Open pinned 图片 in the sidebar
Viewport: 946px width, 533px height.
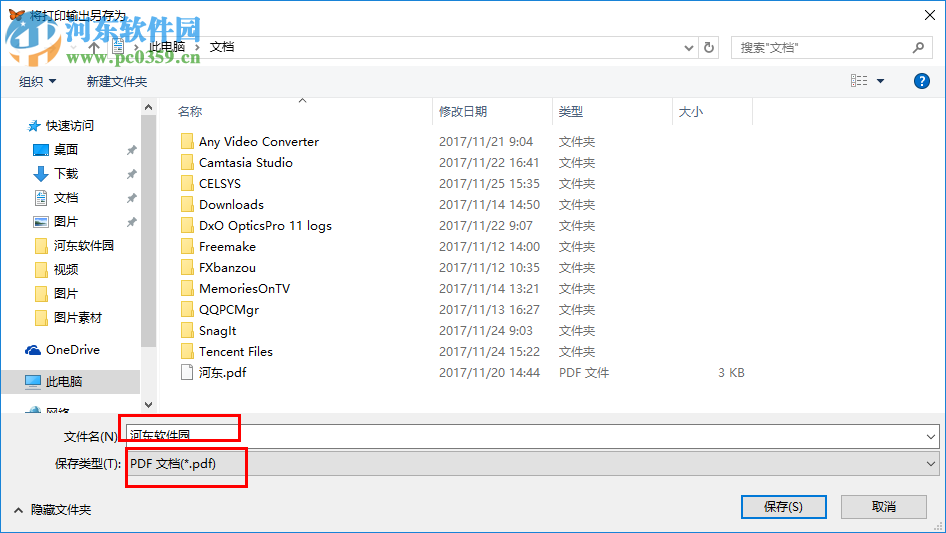pos(66,222)
